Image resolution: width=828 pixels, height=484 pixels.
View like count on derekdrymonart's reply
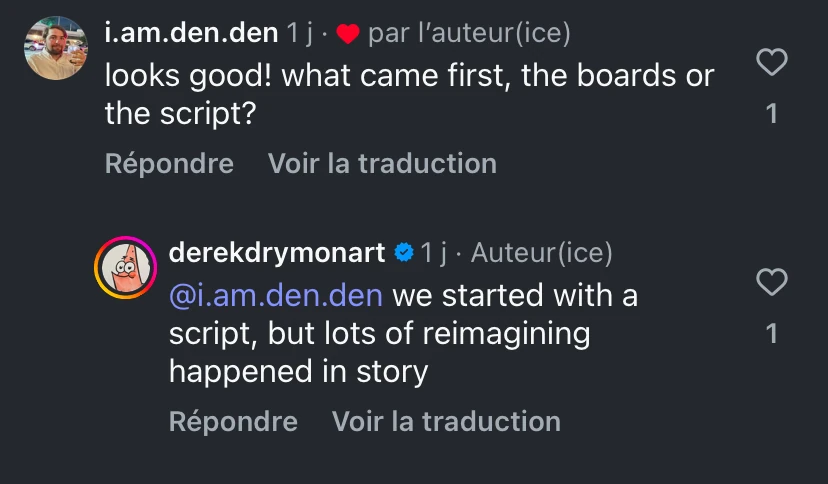[771, 334]
